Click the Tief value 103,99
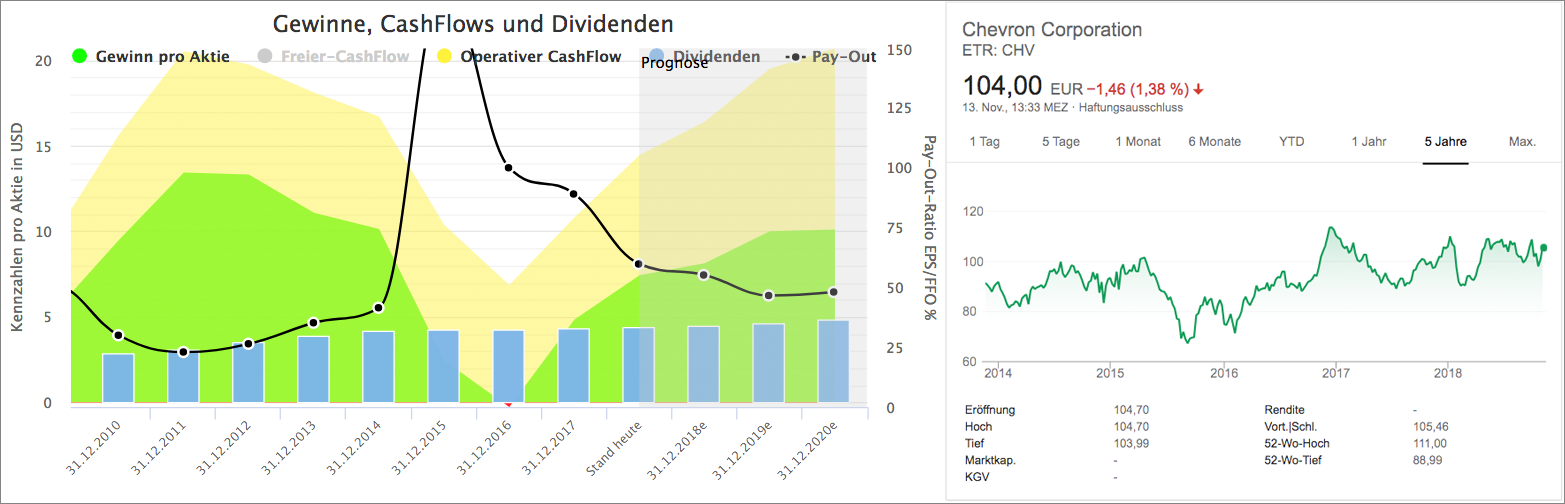Image resolution: width=1565 pixels, height=504 pixels. tap(1130, 444)
